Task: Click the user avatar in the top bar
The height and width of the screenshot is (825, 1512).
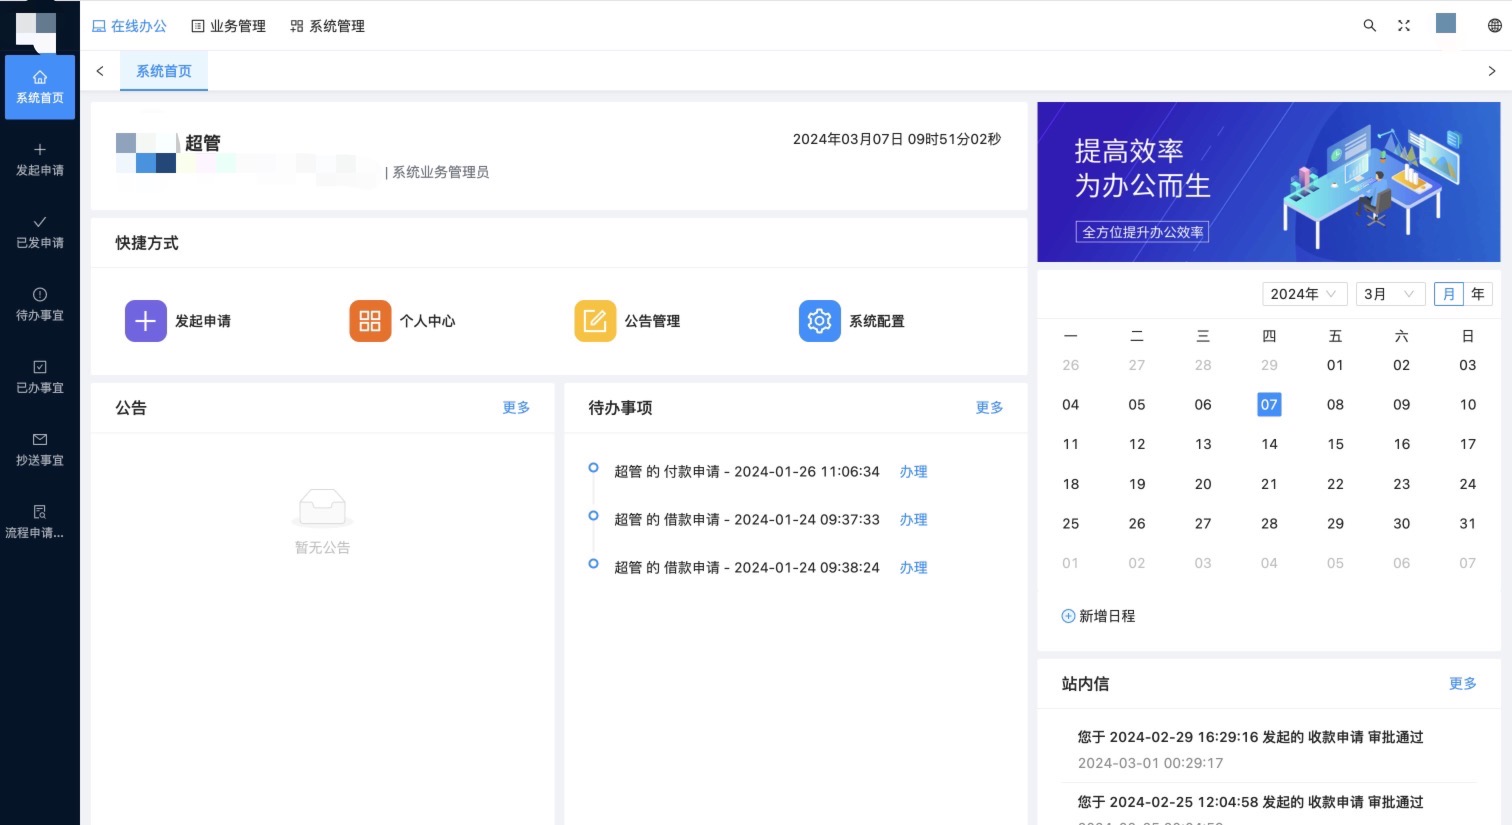Action: pyautogui.click(x=1446, y=23)
